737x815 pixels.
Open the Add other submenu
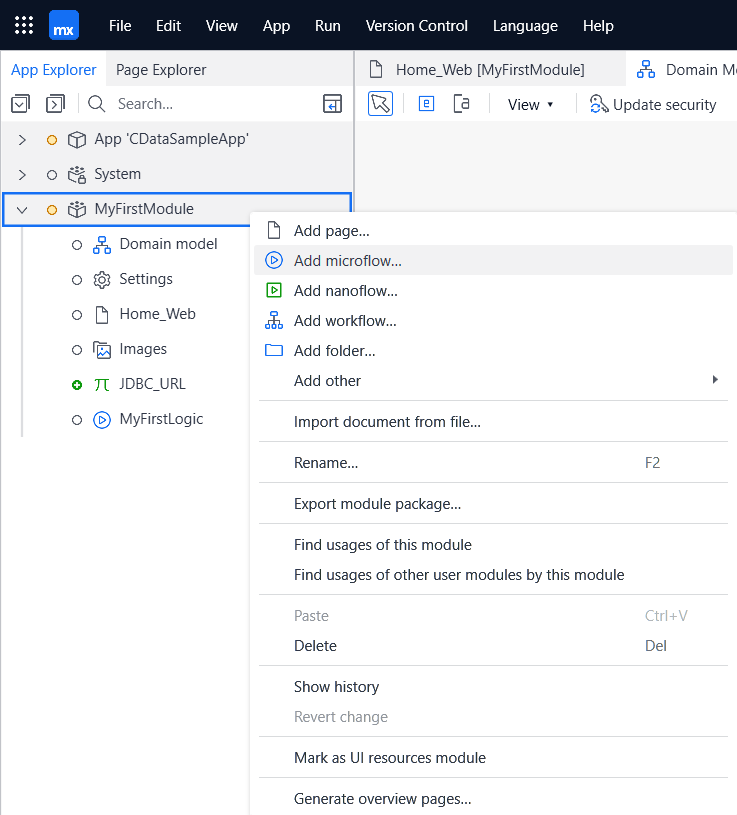coord(327,381)
